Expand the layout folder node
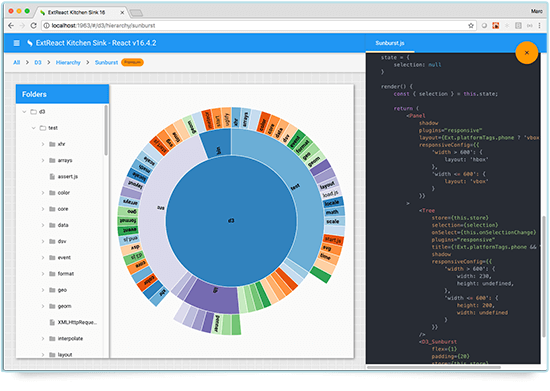The height and width of the screenshot is (391, 550). 43,355
